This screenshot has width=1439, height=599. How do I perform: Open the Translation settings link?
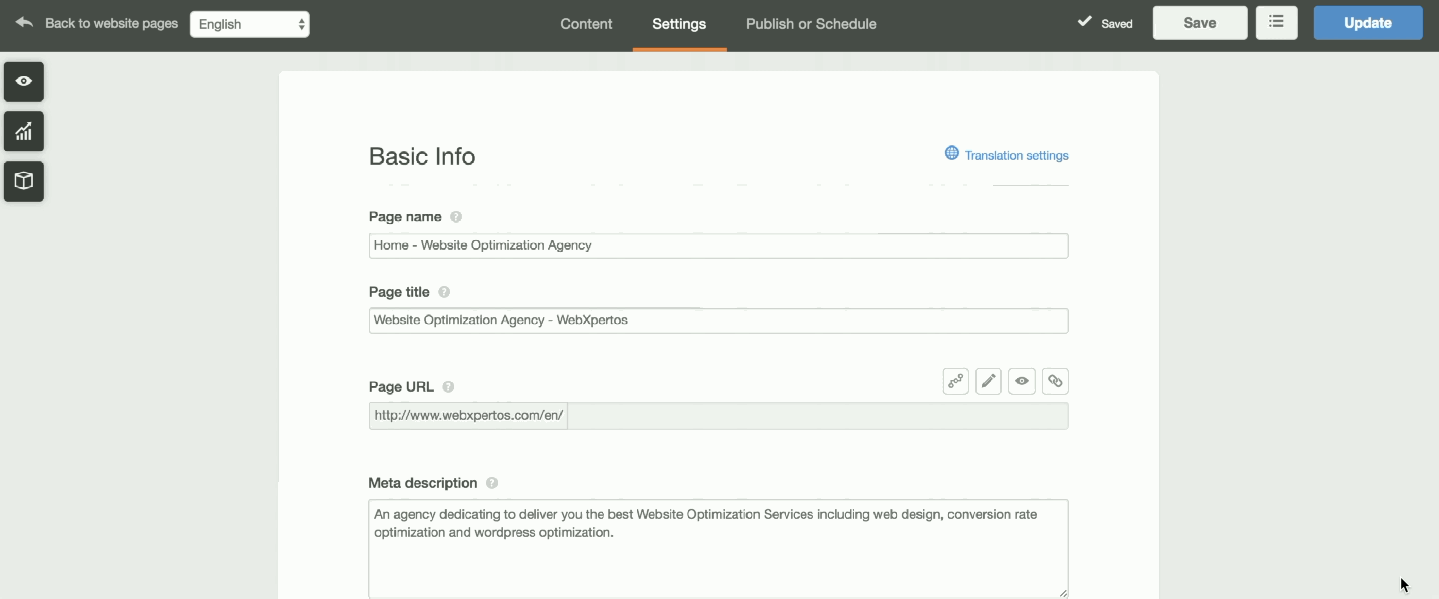point(1016,155)
